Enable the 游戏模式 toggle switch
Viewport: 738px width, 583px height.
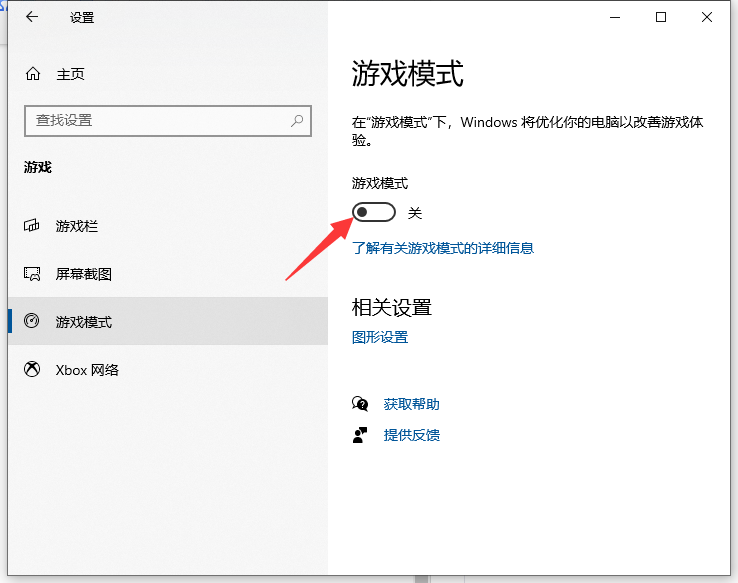coord(374,212)
